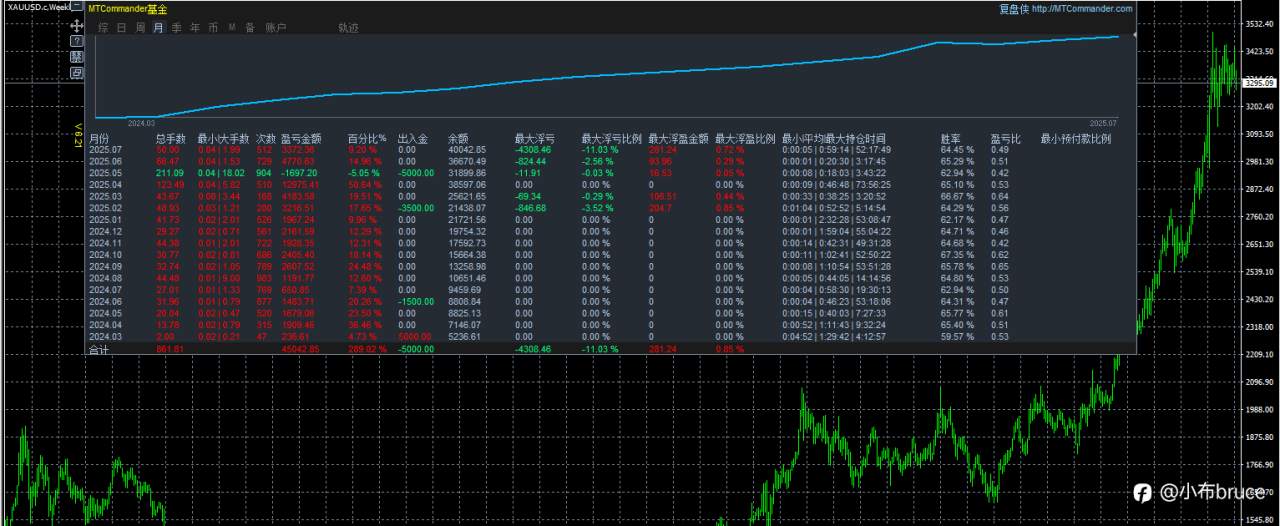The width and height of the screenshot is (1280, 526).
Task: Select the 2025.03 month row
Action: click(x=612, y=197)
